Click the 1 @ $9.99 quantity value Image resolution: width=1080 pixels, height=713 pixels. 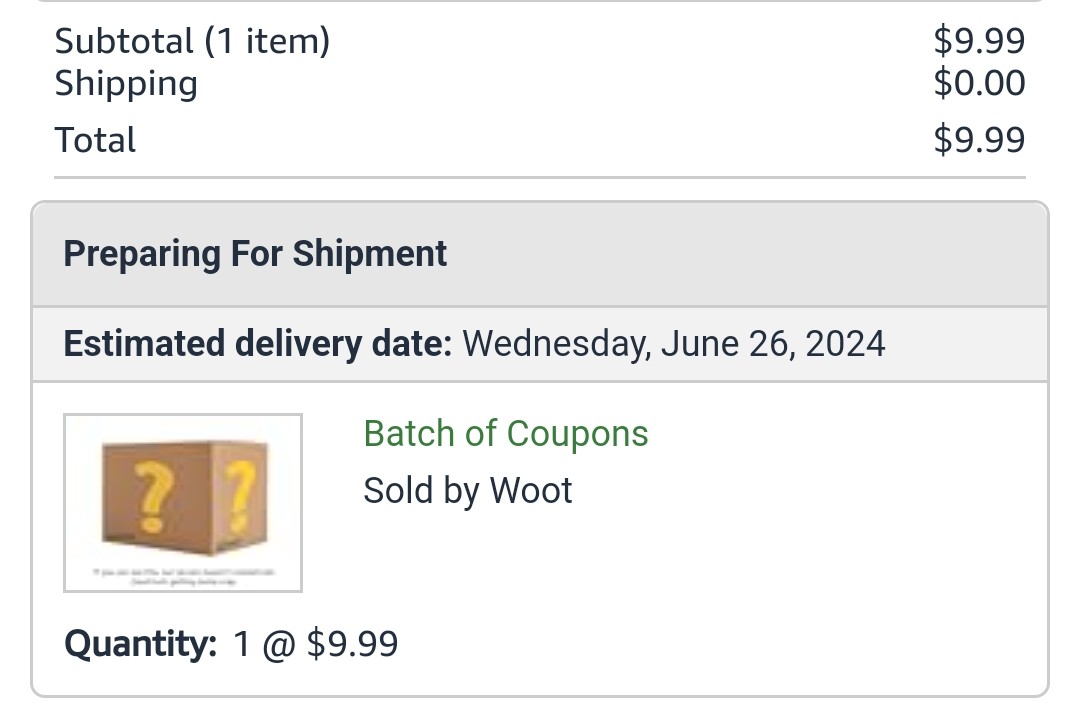click(315, 643)
